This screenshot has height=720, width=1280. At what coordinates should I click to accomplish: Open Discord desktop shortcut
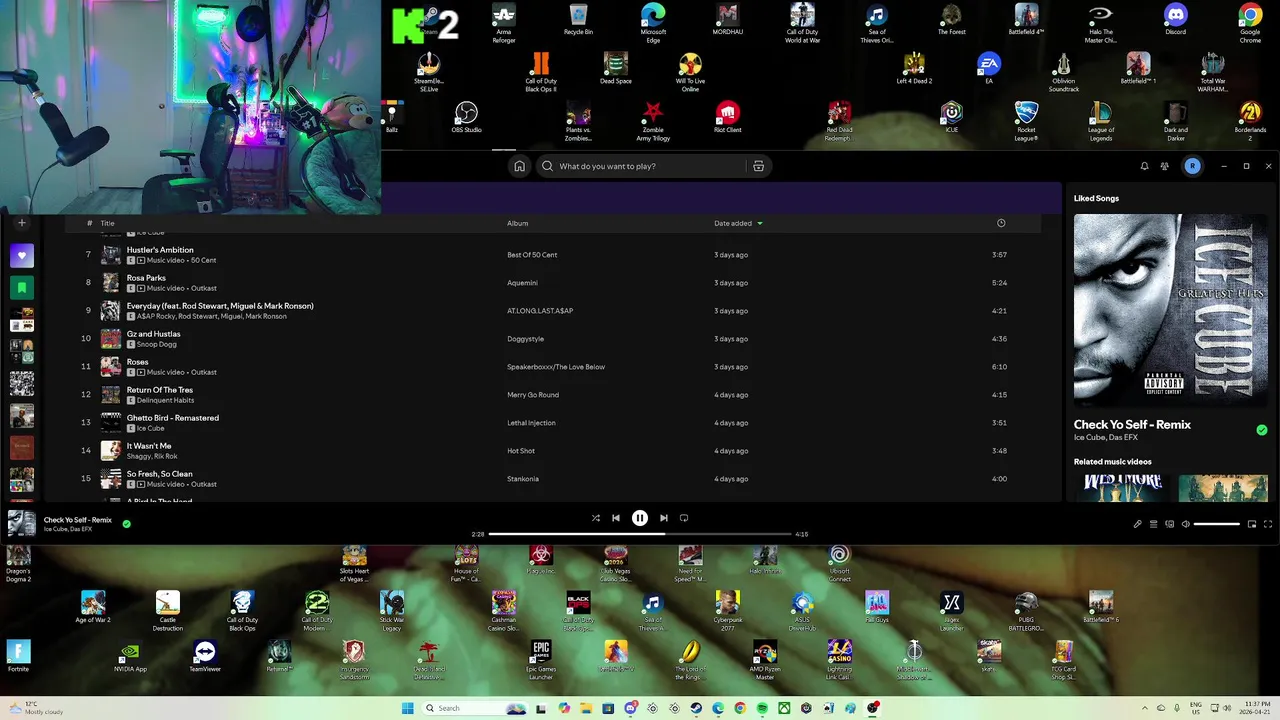tap(1175, 20)
